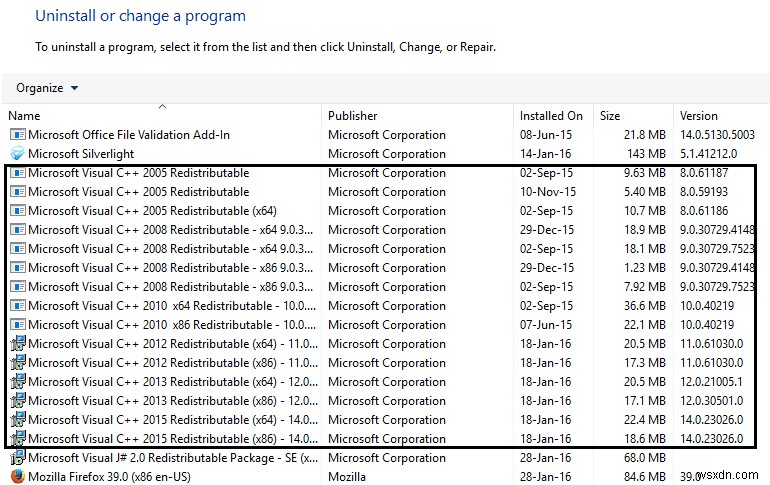Select Visual C++ 2012 Redistributable (x64) name
Screen dimensions: 770x485
(x=173, y=344)
